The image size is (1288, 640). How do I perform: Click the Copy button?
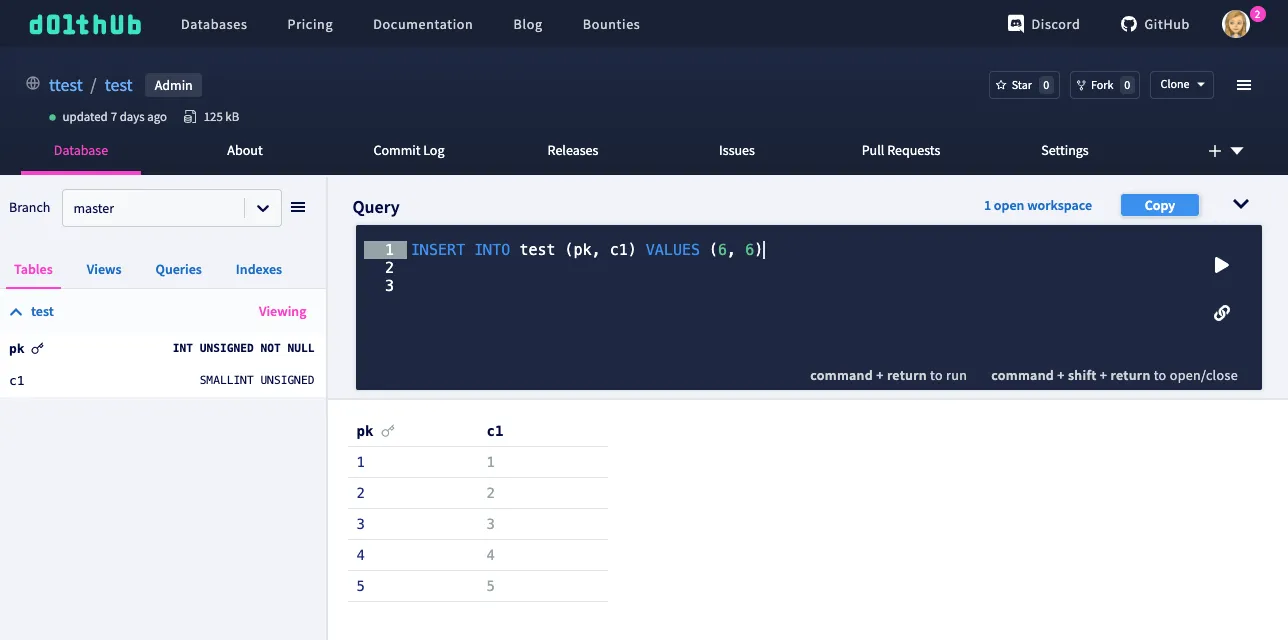1159,204
